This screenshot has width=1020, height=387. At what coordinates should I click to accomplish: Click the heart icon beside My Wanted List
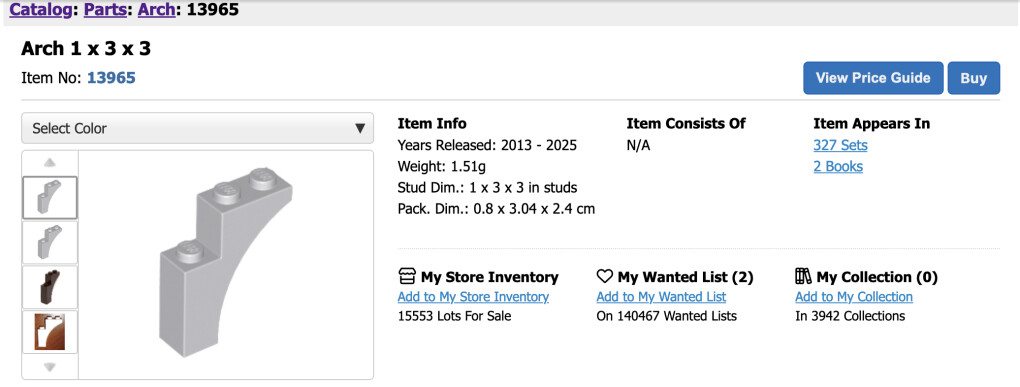tap(605, 277)
